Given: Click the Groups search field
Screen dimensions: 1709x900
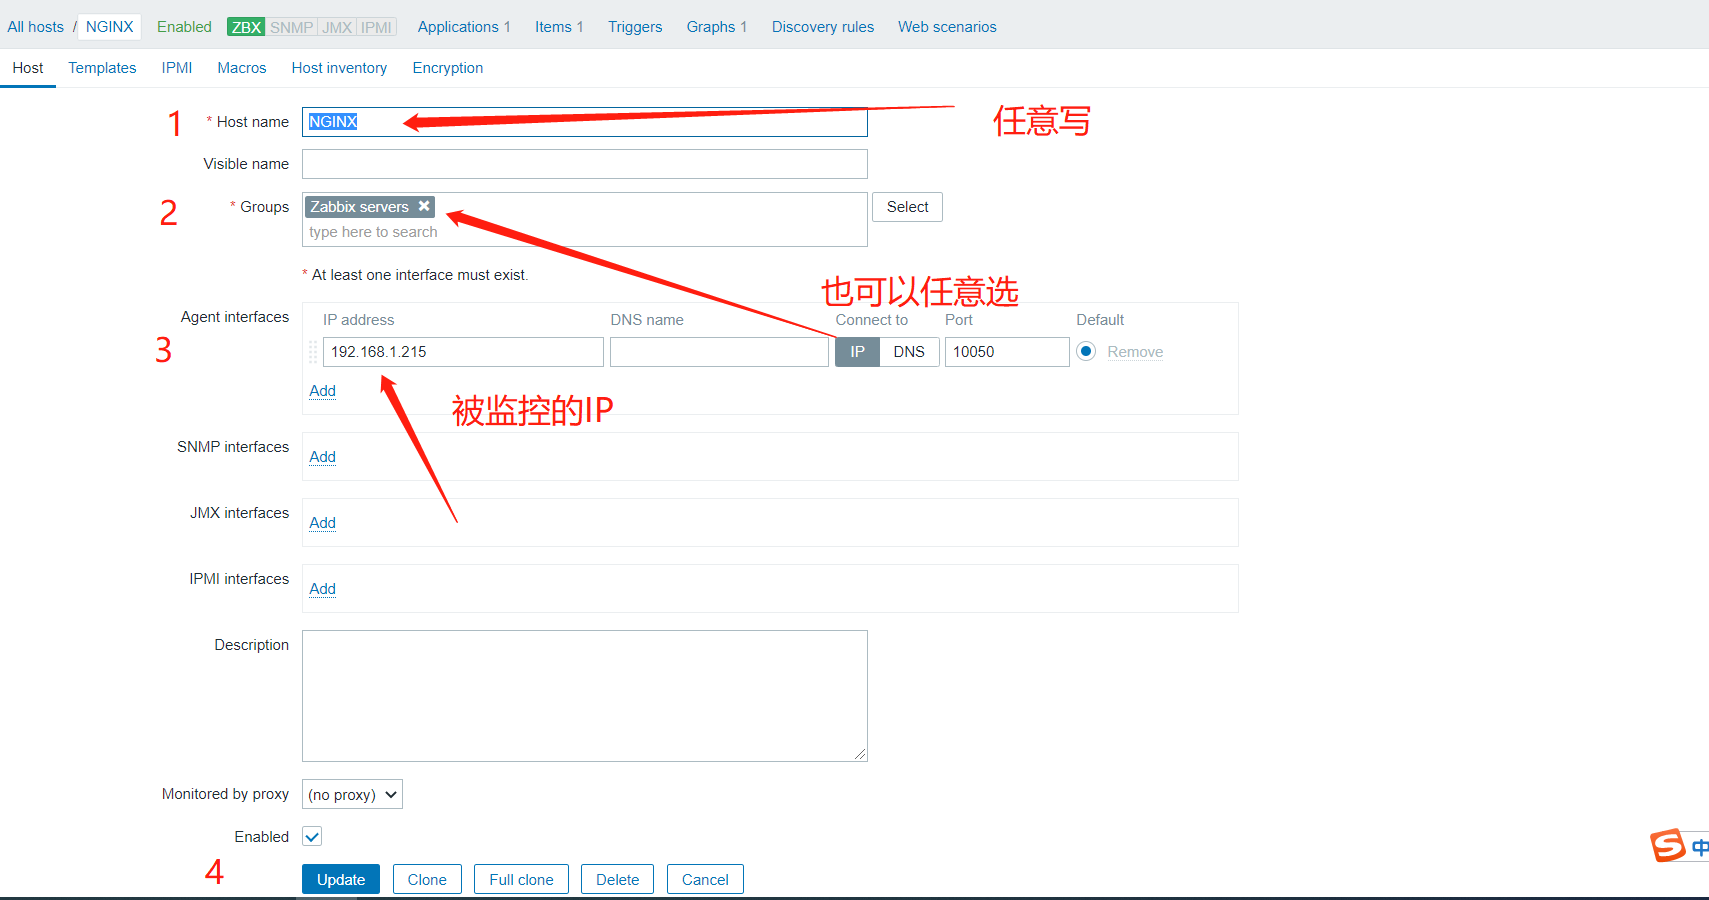Looking at the screenshot, I should pyautogui.click(x=585, y=232).
